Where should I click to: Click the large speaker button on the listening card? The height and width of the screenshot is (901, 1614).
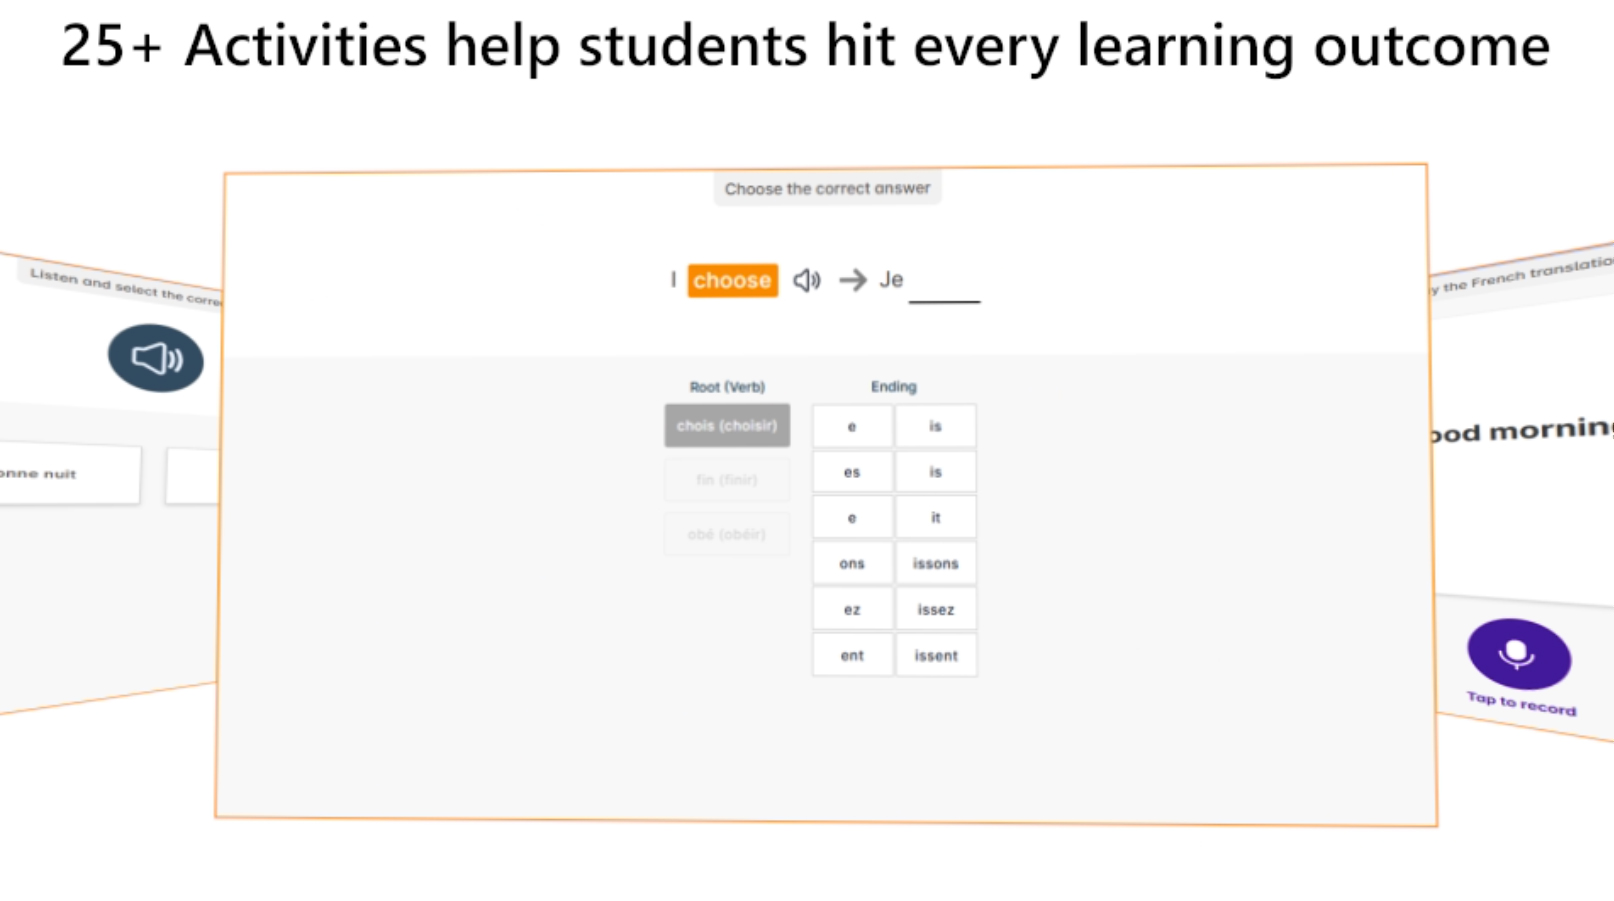coord(156,358)
